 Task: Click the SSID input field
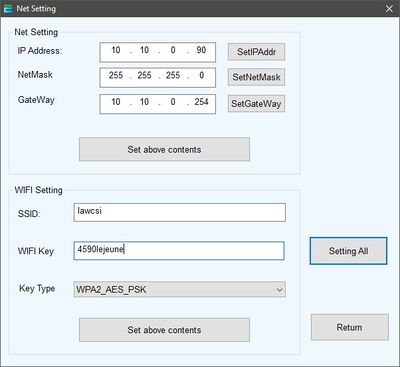click(x=179, y=212)
